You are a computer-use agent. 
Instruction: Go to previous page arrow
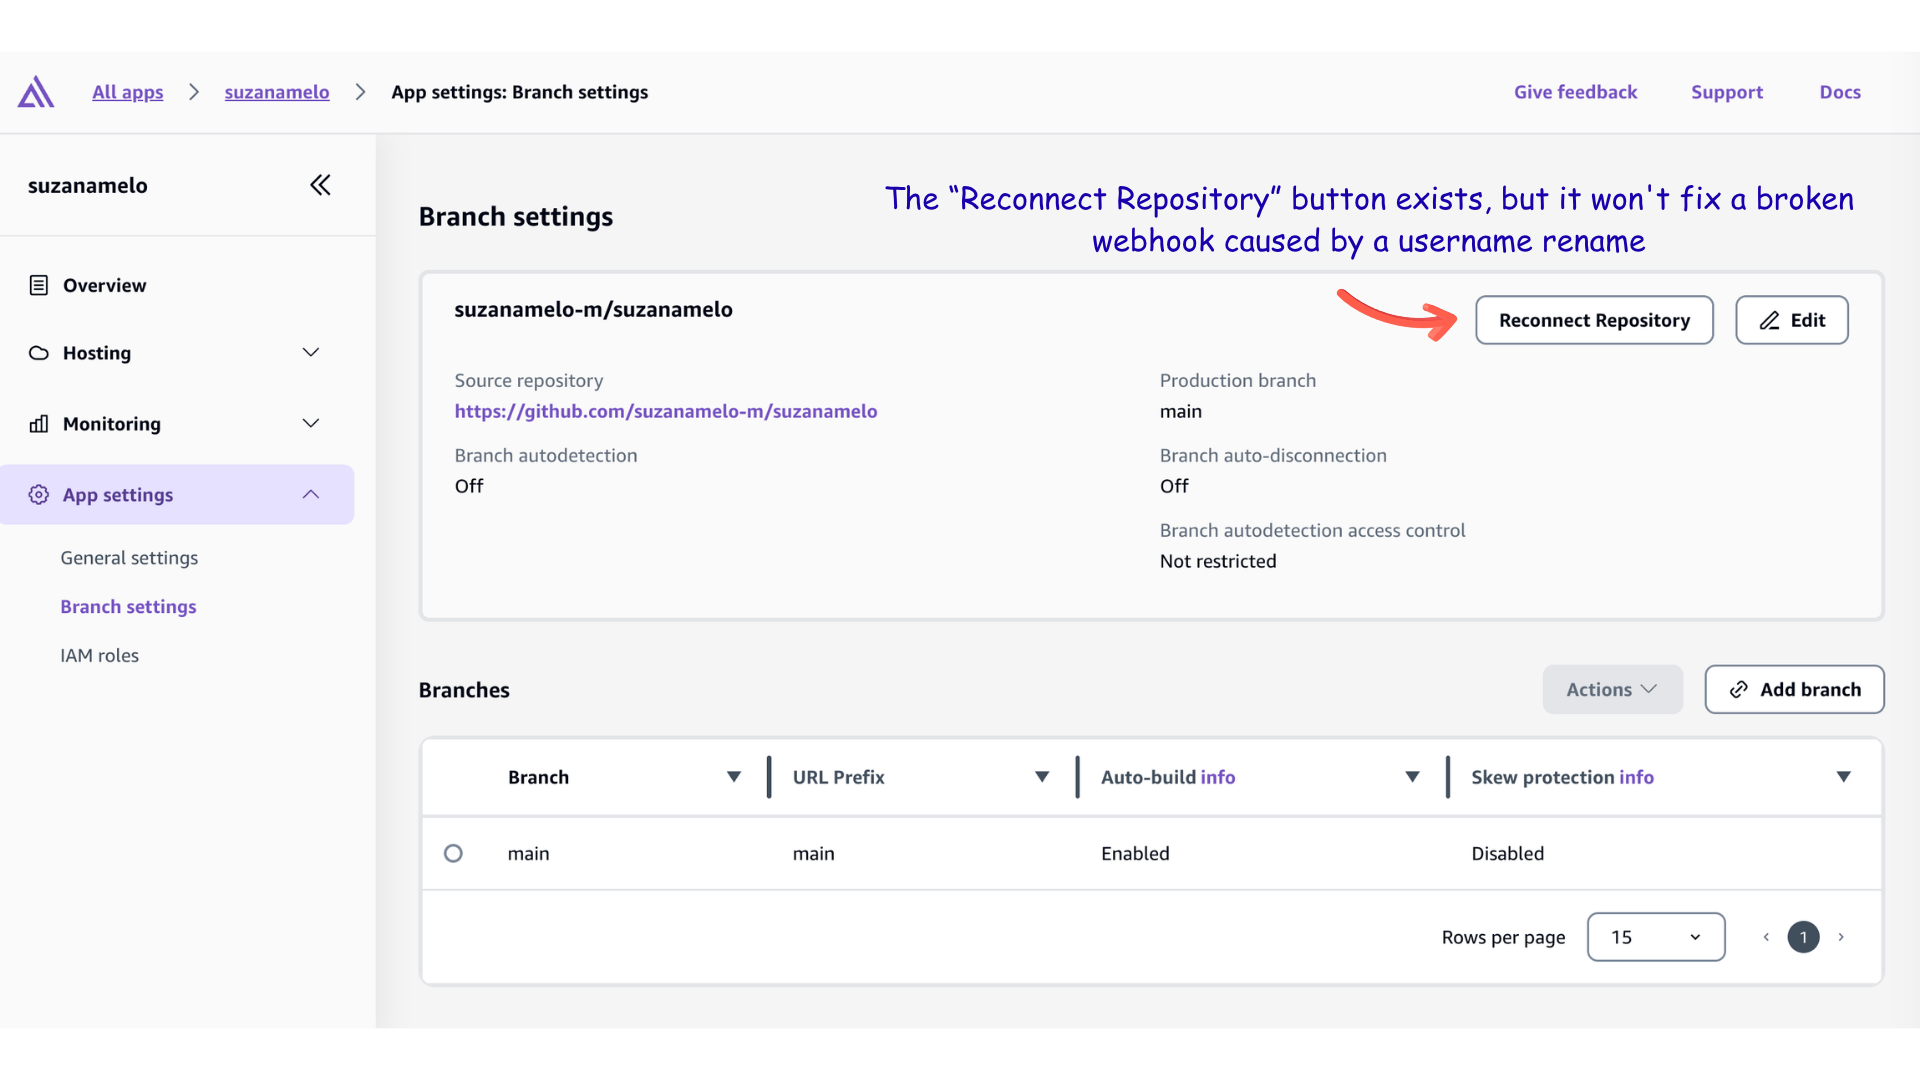pos(1766,938)
